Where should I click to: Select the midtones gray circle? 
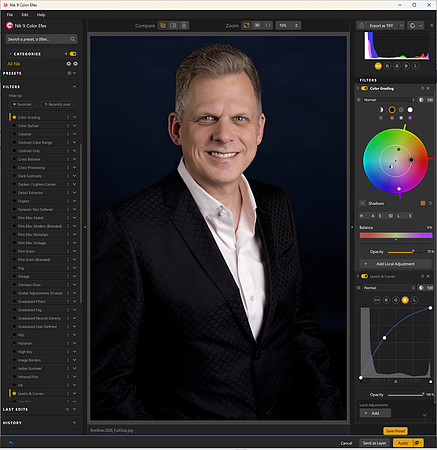pos(401,110)
